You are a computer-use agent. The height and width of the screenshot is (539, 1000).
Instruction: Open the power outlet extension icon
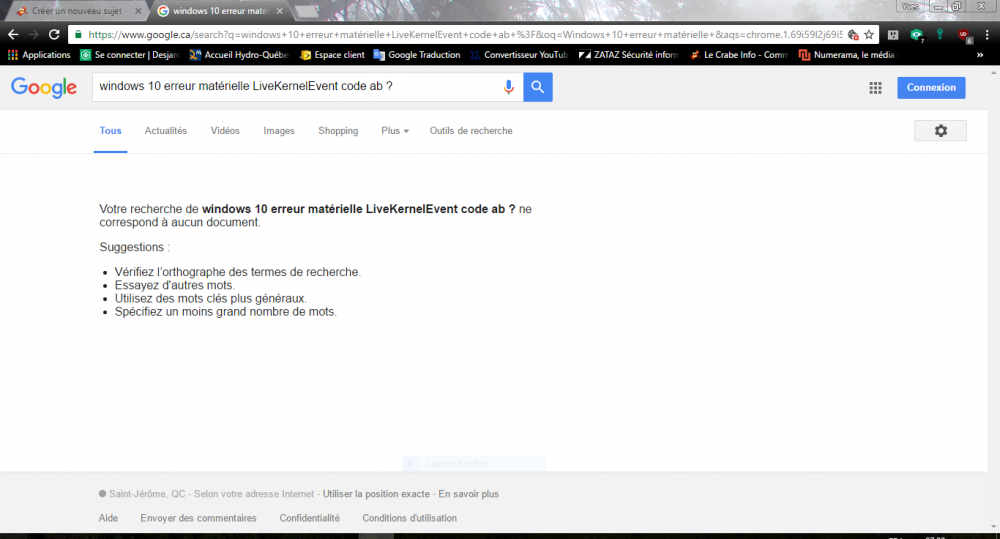893,34
